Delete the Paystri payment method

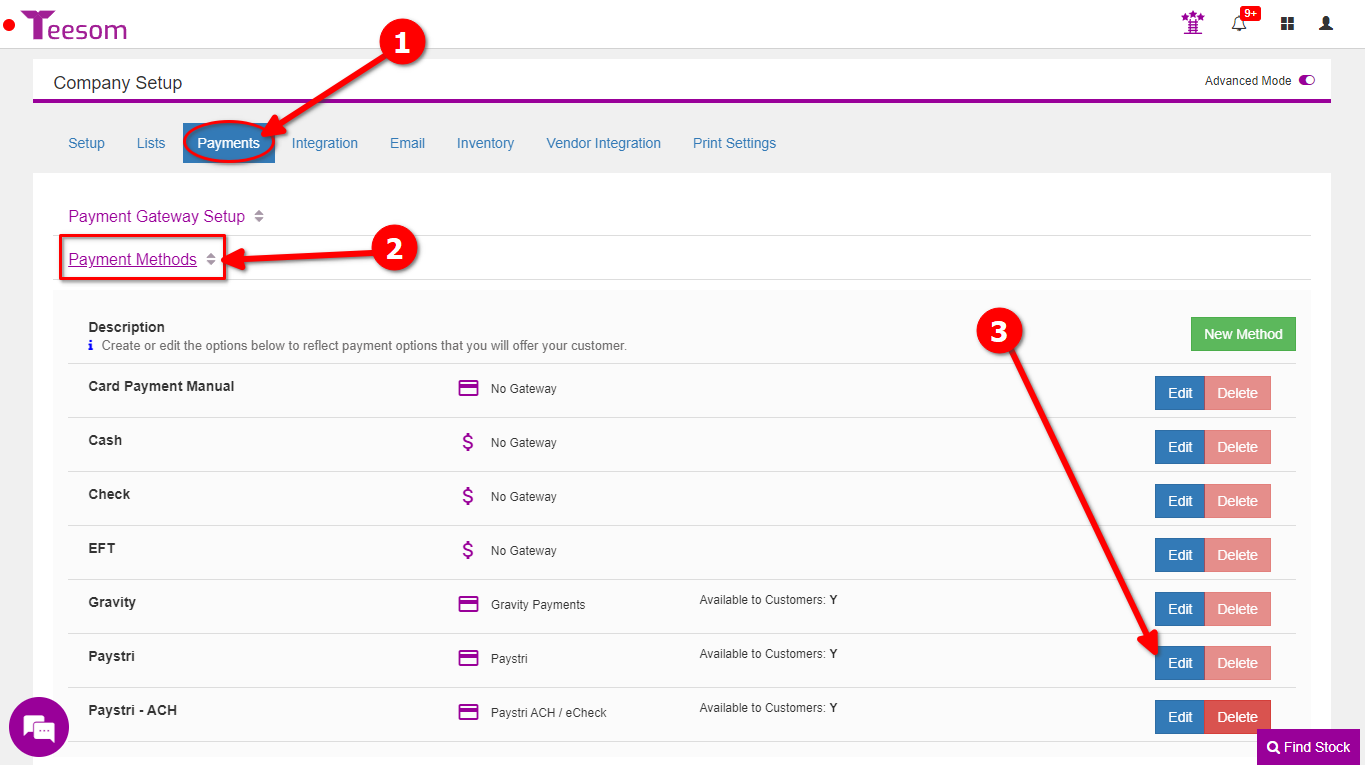point(1237,663)
